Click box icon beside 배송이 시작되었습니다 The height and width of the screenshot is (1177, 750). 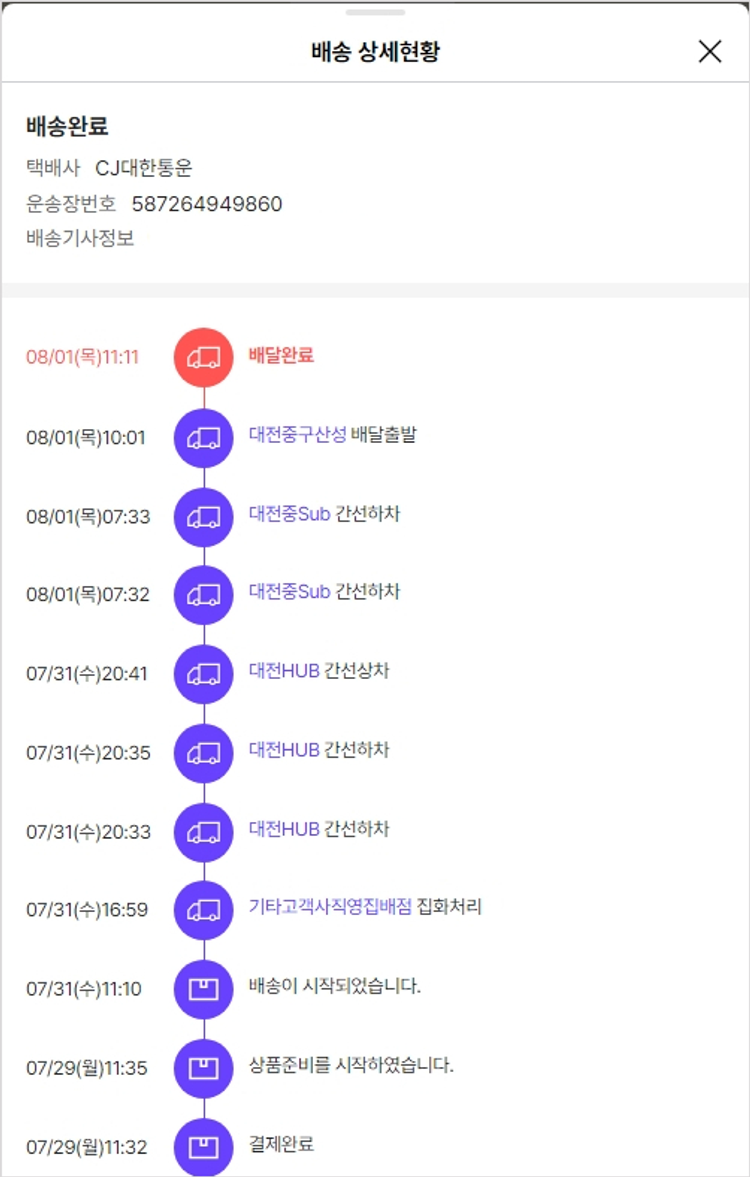(204, 989)
